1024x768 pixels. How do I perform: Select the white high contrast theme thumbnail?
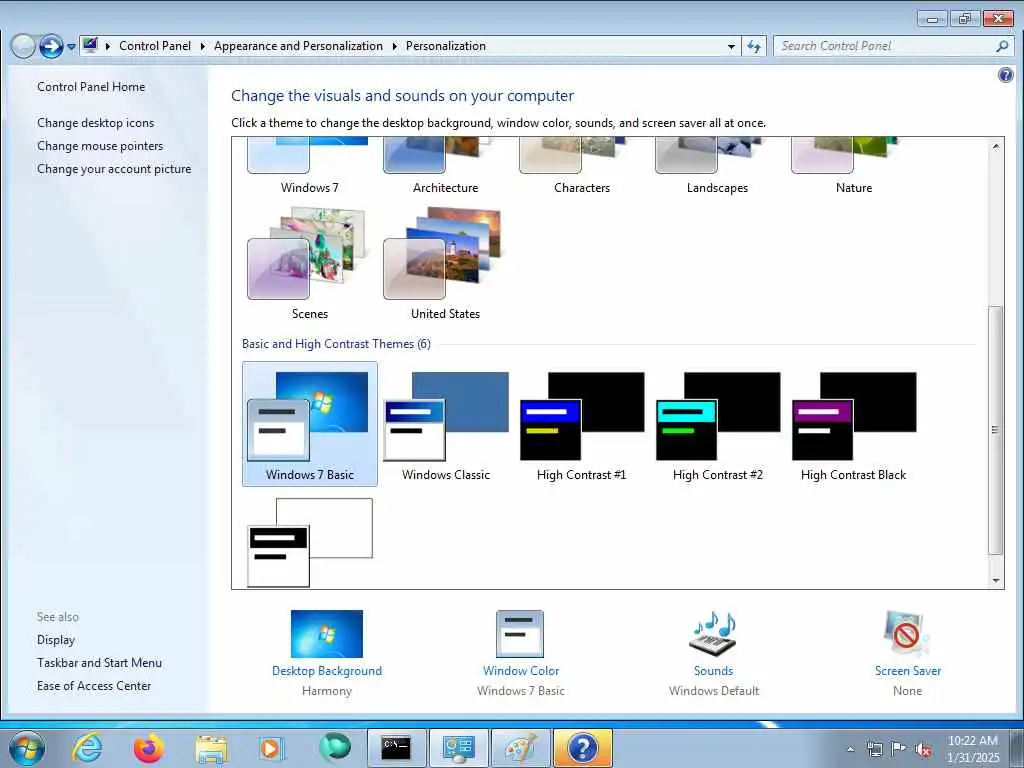(x=310, y=542)
